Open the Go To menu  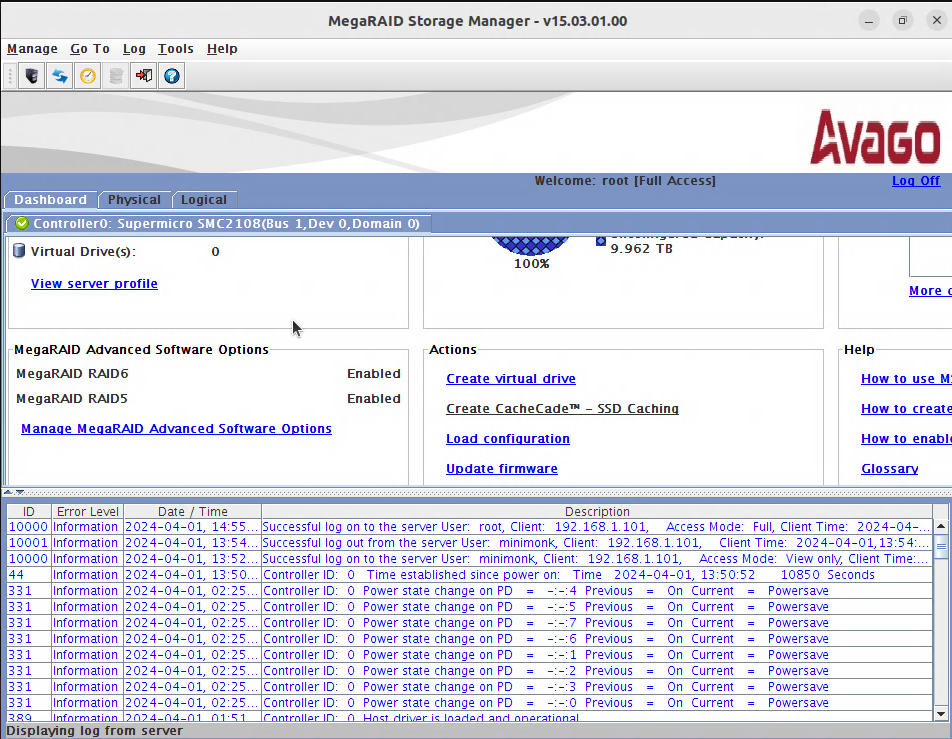(90, 49)
